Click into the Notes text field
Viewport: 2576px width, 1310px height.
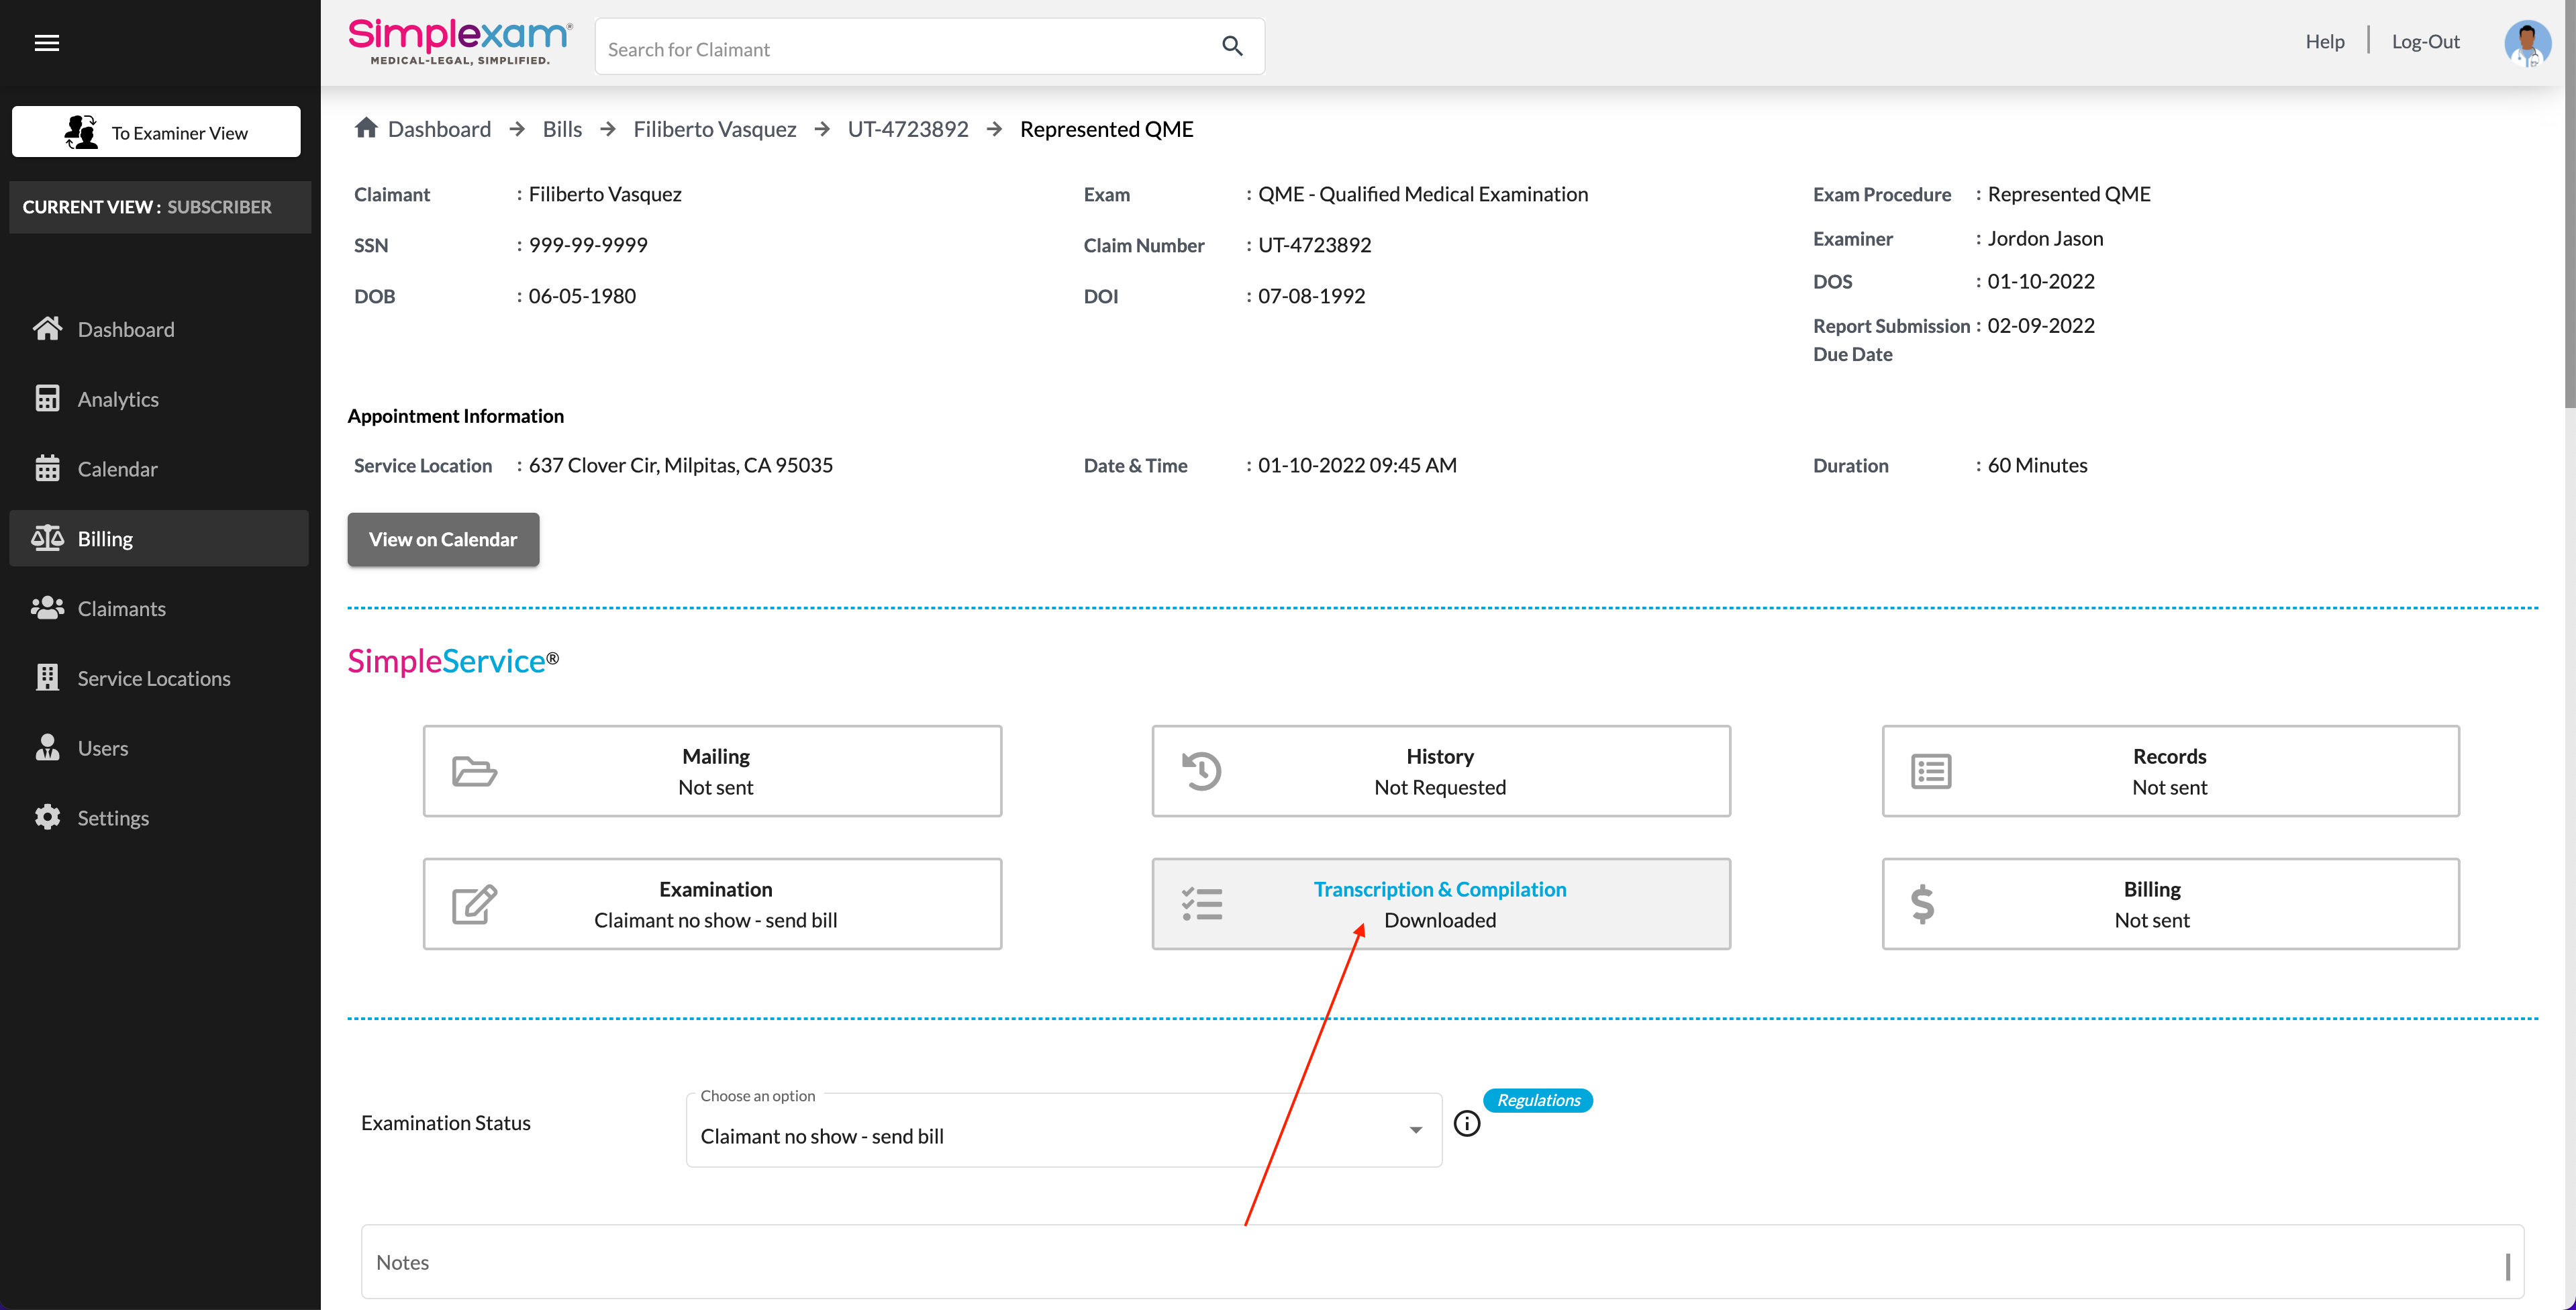coord(1440,1262)
